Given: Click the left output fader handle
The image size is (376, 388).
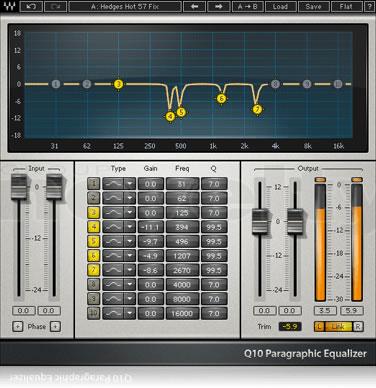Looking at the screenshot, I should tap(260, 221).
